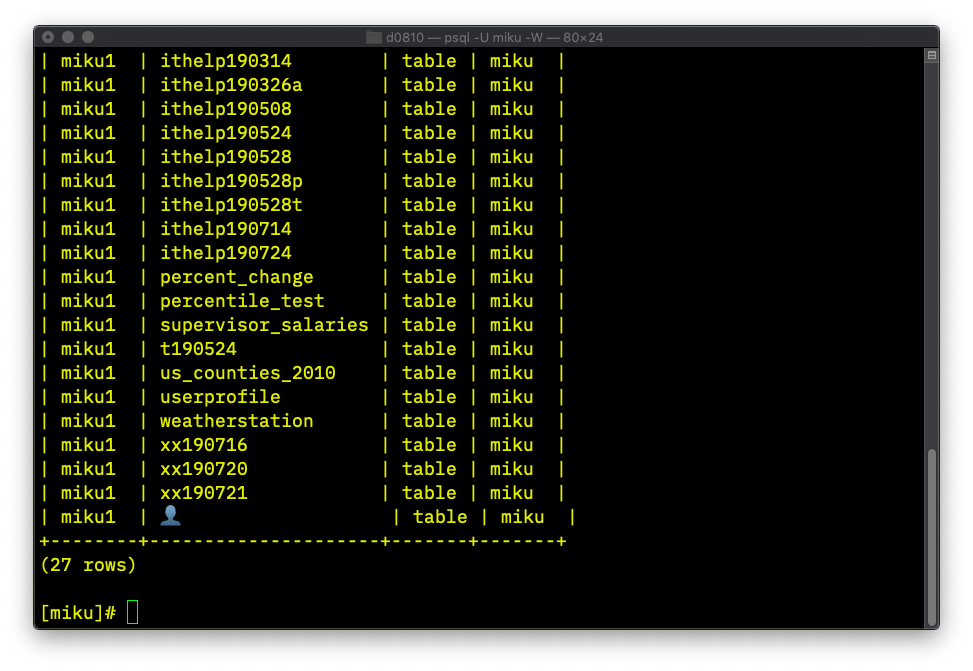The width and height of the screenshot is (973, 671).
Task: Click table name t190524
Action: tap(199, 349)
